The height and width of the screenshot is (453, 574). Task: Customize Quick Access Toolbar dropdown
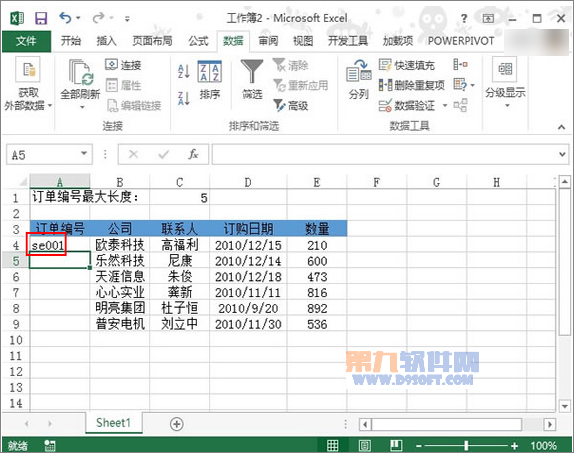coord(127,18)
